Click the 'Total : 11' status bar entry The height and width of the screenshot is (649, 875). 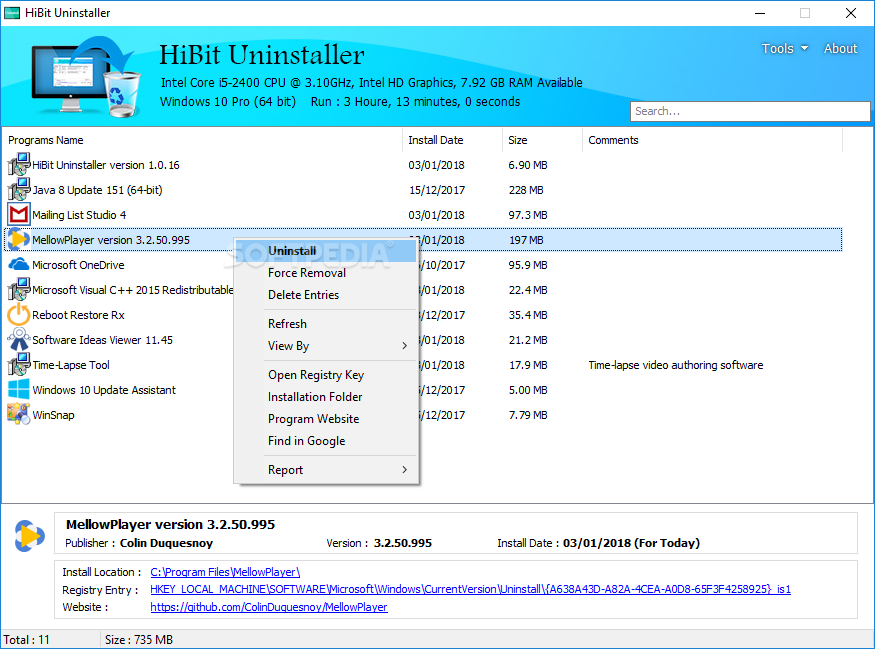pyautogui.click(x=26, y=640)
